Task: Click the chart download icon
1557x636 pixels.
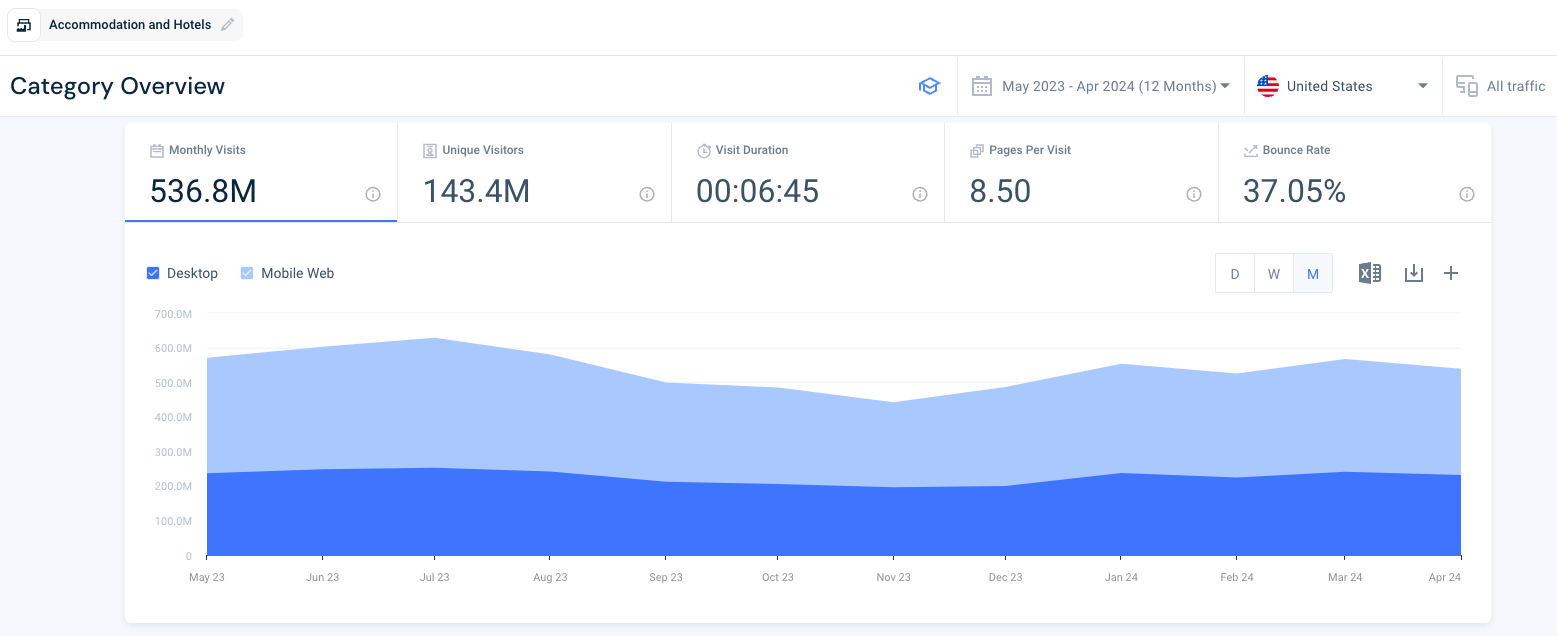Action: 1413,272
